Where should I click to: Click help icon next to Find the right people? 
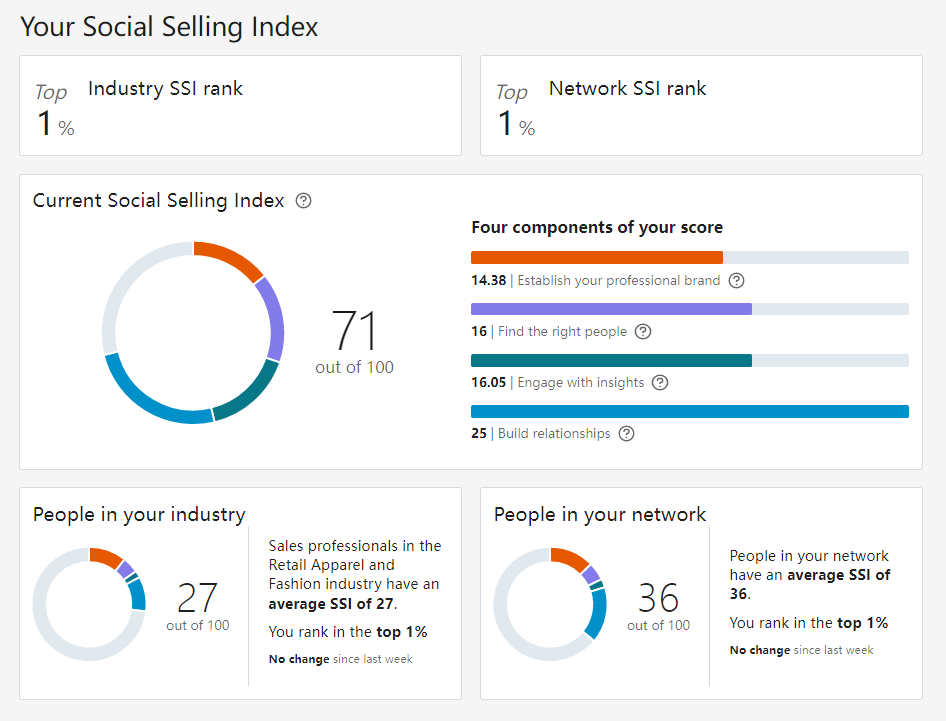[x=643, y=332]
